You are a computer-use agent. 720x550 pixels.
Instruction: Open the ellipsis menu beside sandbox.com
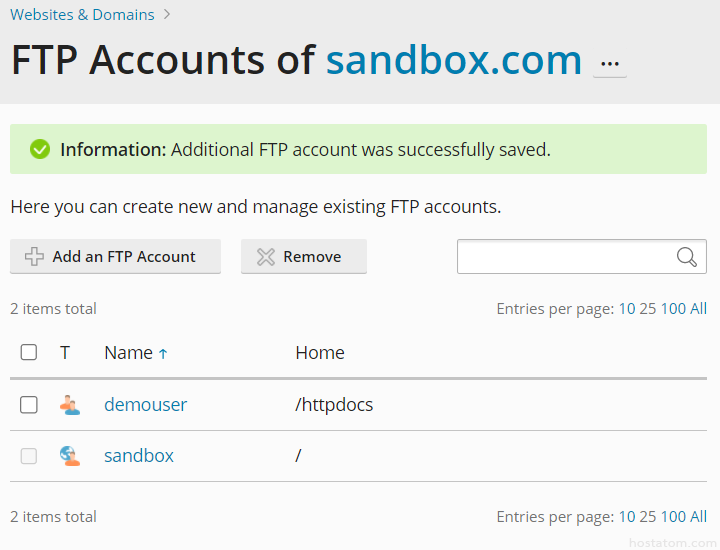pyautogui.click(x=609, y=64)
